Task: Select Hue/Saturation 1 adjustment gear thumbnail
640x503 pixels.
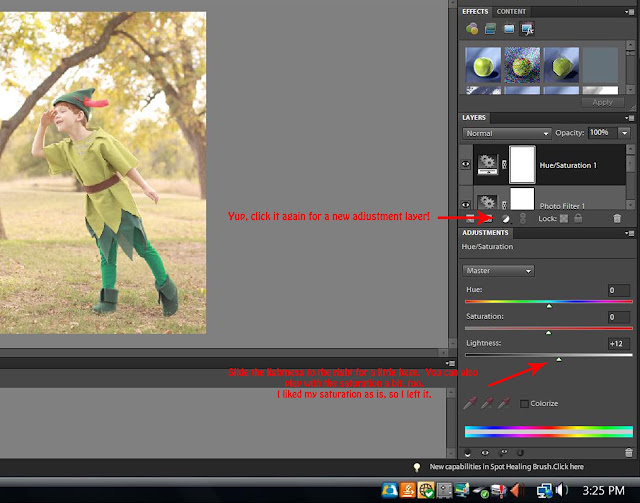Action: 487,165
